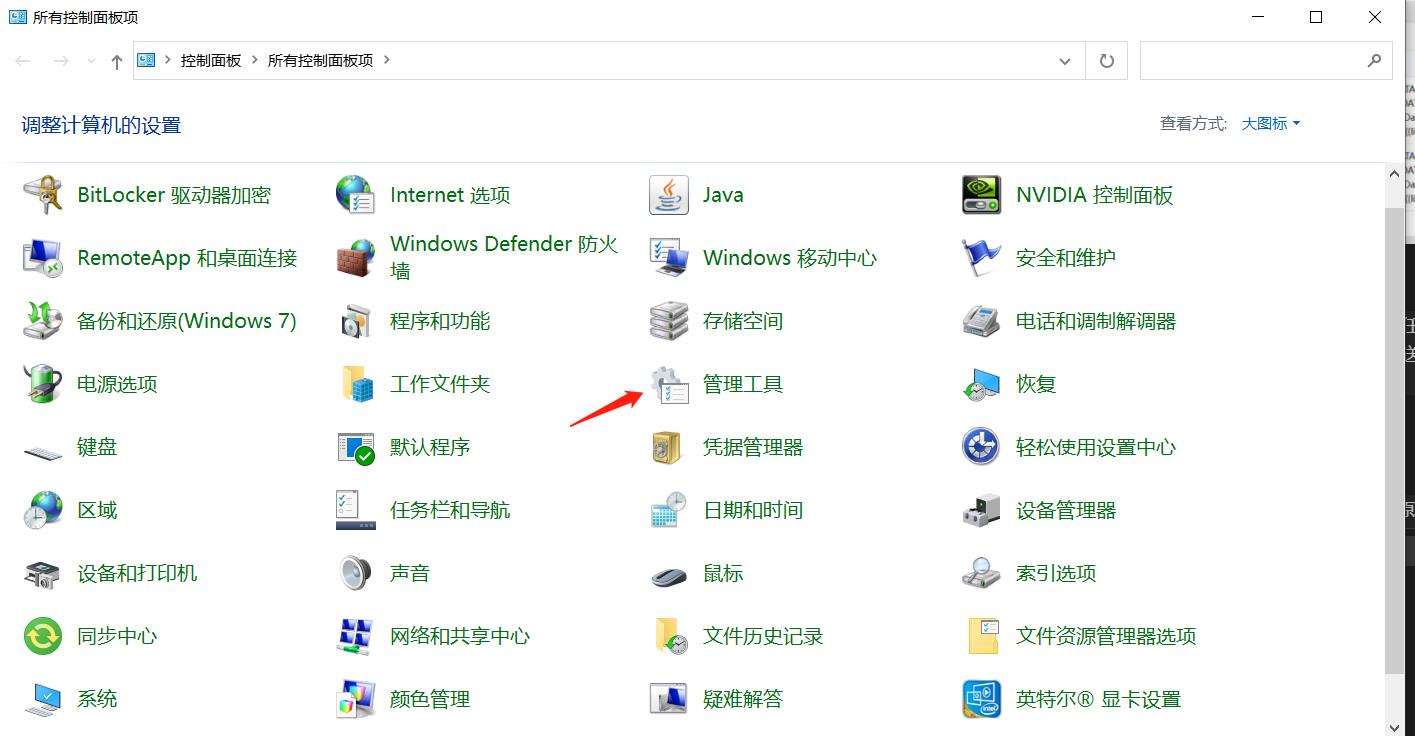Open the 设备管理器 text link
Screen dimensions: 1415x736
tap(1066, 510)
